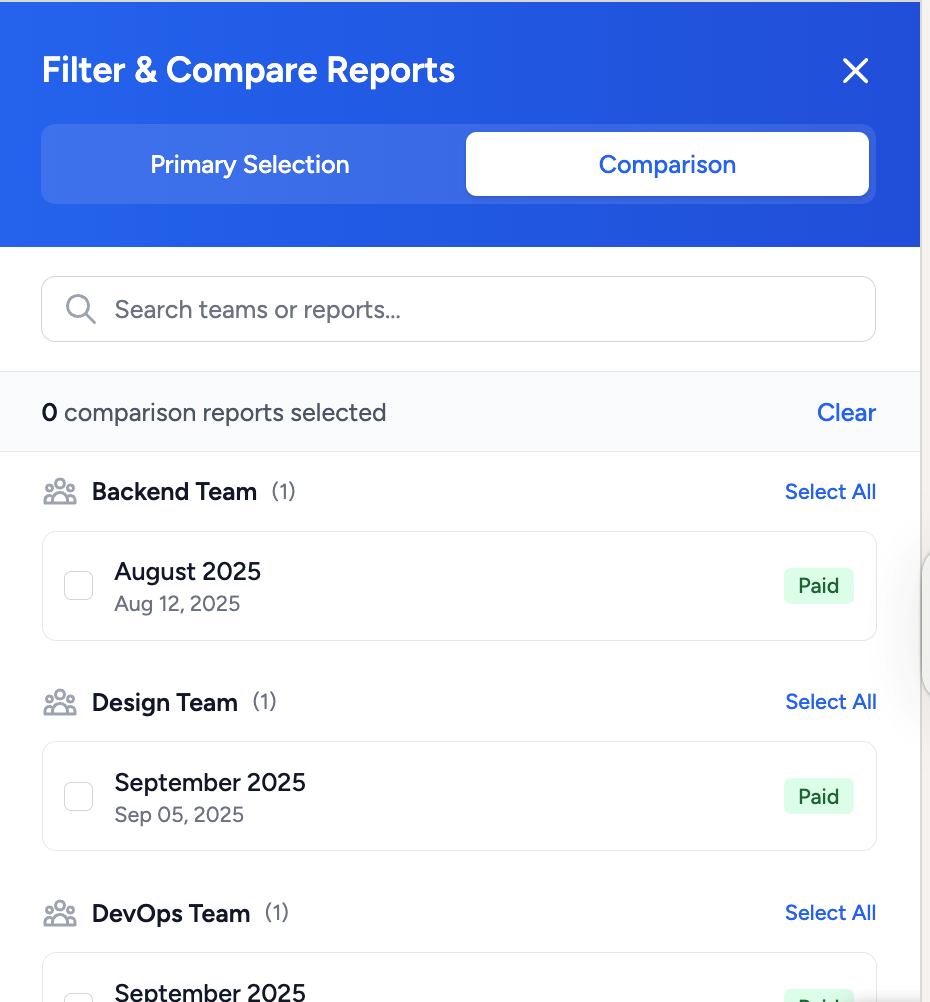Screen dimensions: 930x1002
Task: Select all Design Team reports
Action: coord(830,702)
